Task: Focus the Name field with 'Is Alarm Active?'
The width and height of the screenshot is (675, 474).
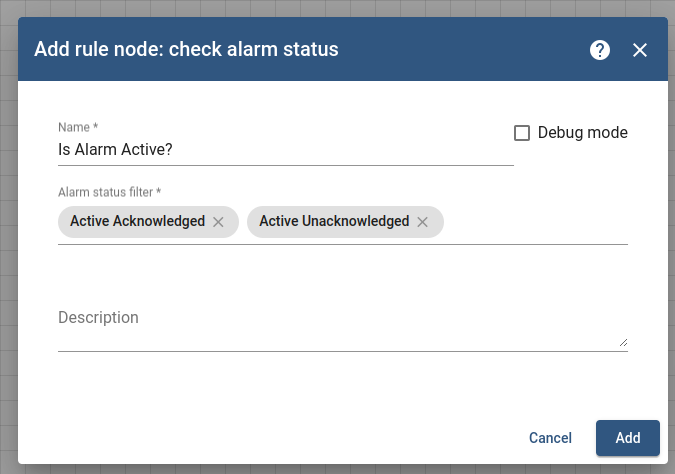Action: 286,150
